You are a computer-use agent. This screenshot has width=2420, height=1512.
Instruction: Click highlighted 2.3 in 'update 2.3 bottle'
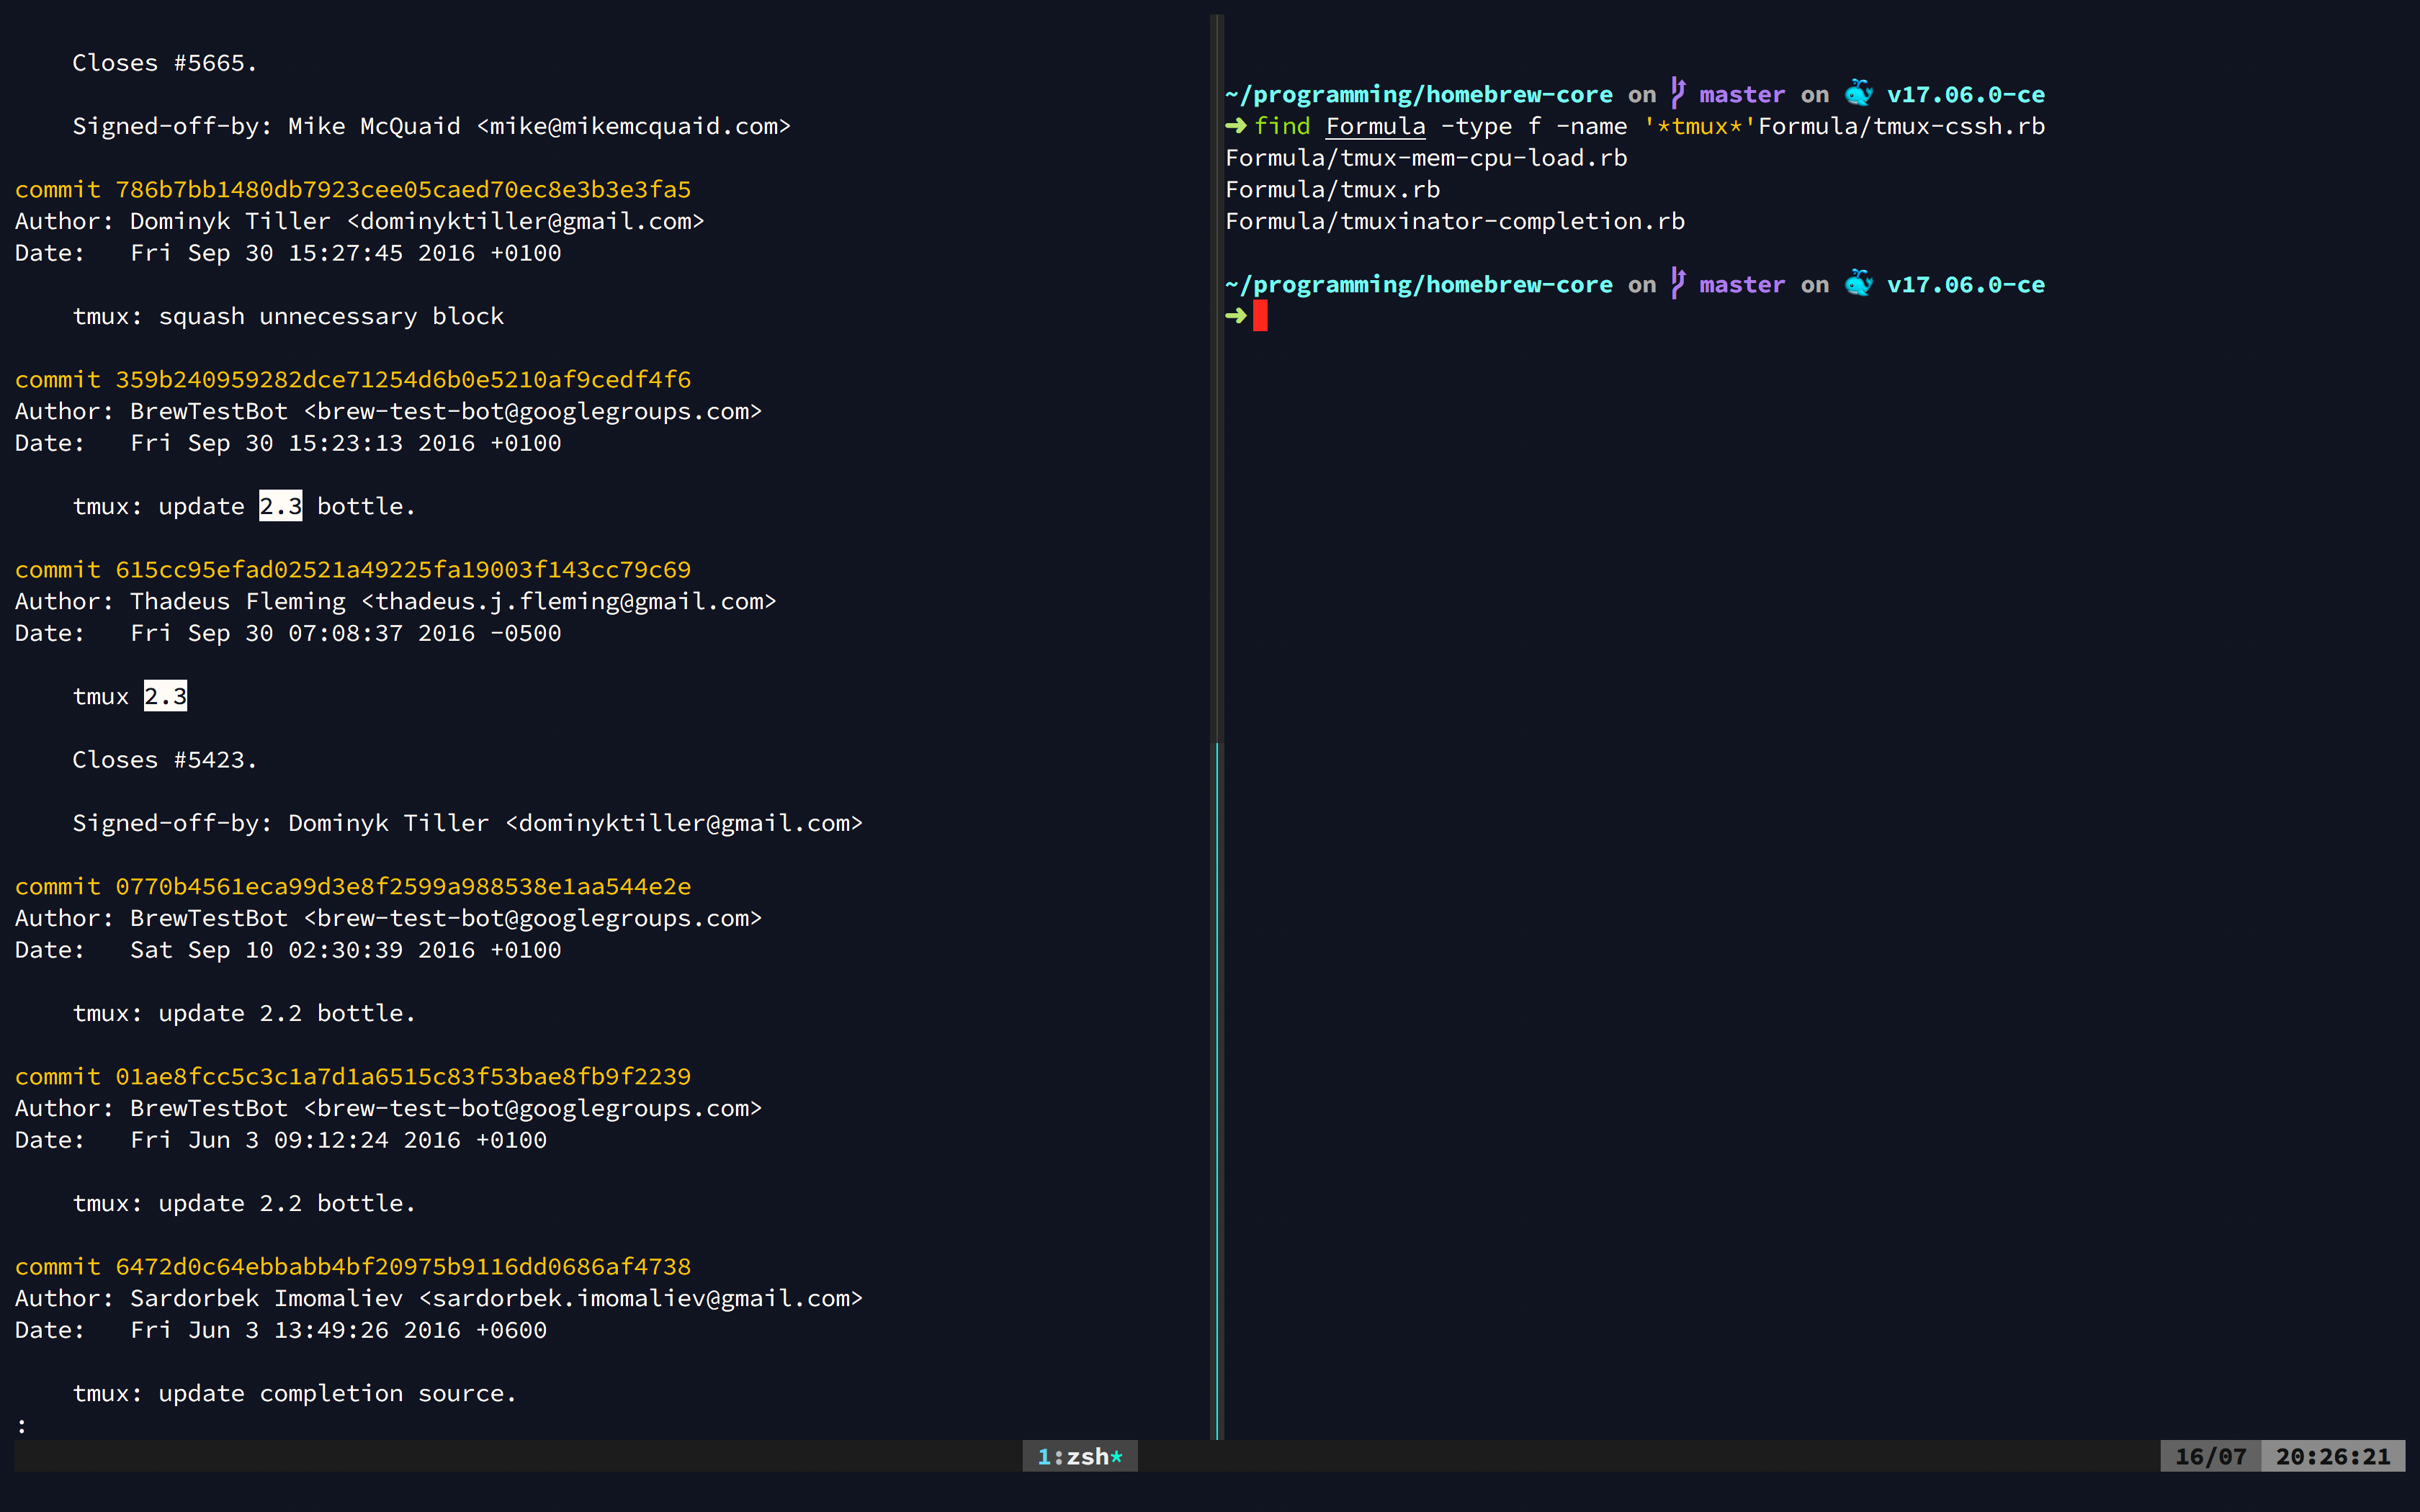coord(280,506)
